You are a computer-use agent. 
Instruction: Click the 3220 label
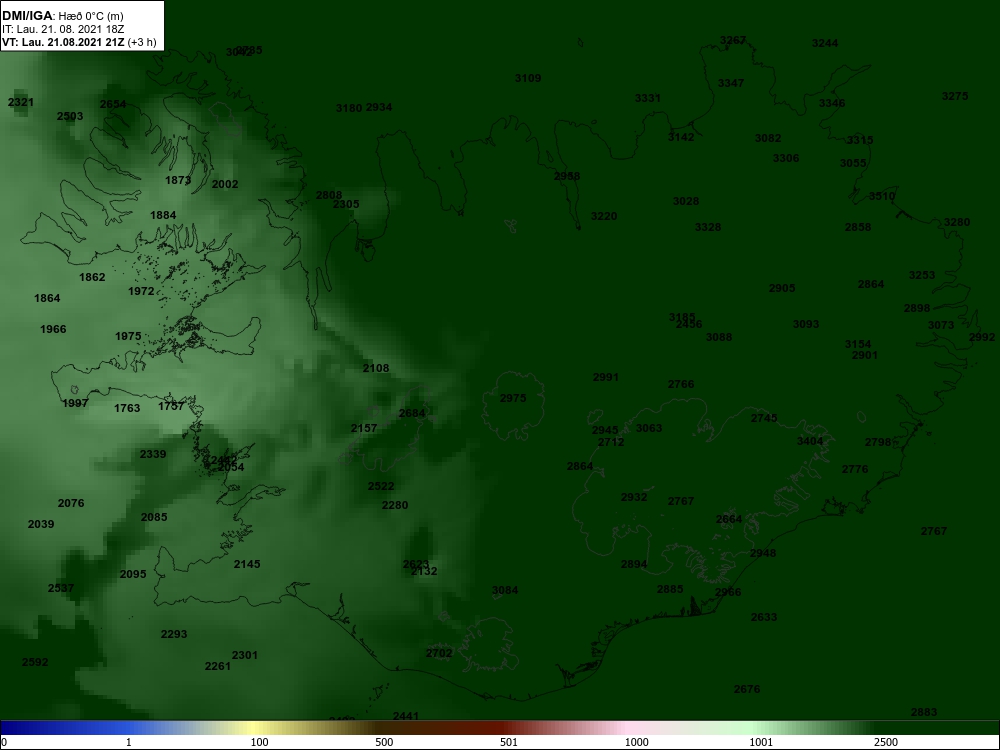(x=603, y=217)
